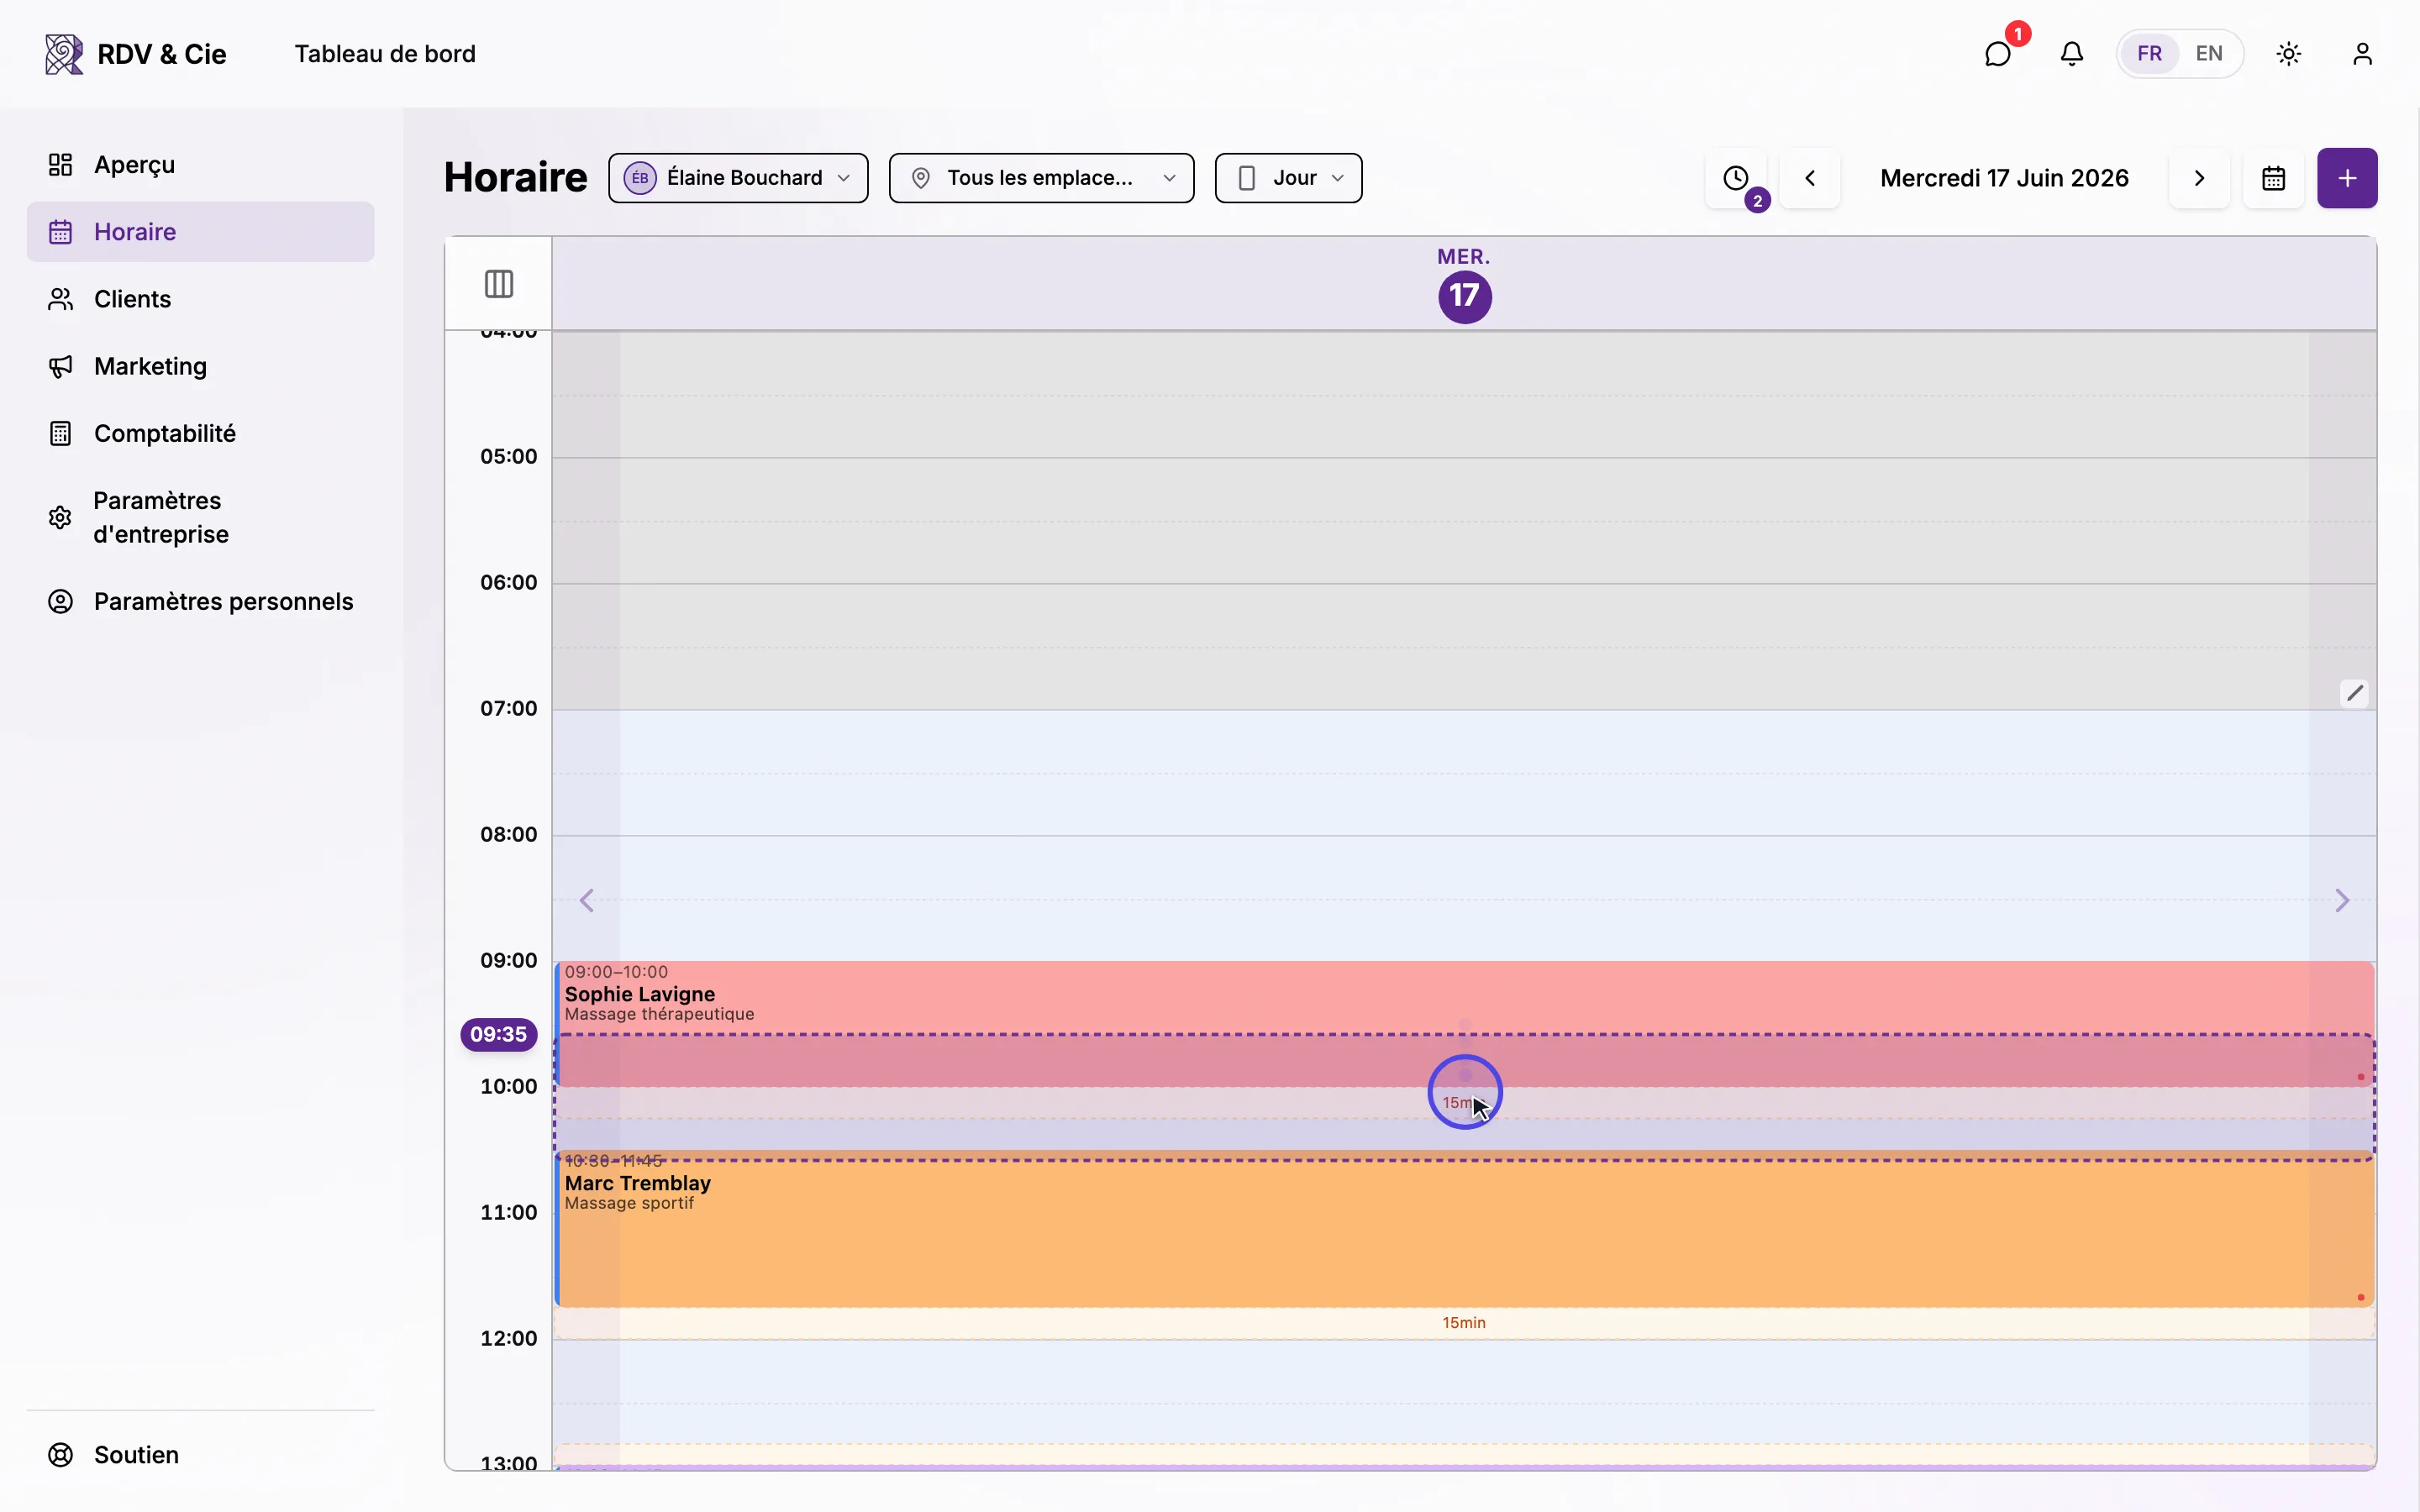Open Paramètres d'entreprise
Image resolution: width=2420 pixels, height=1512 pixels.
[200, 517]
